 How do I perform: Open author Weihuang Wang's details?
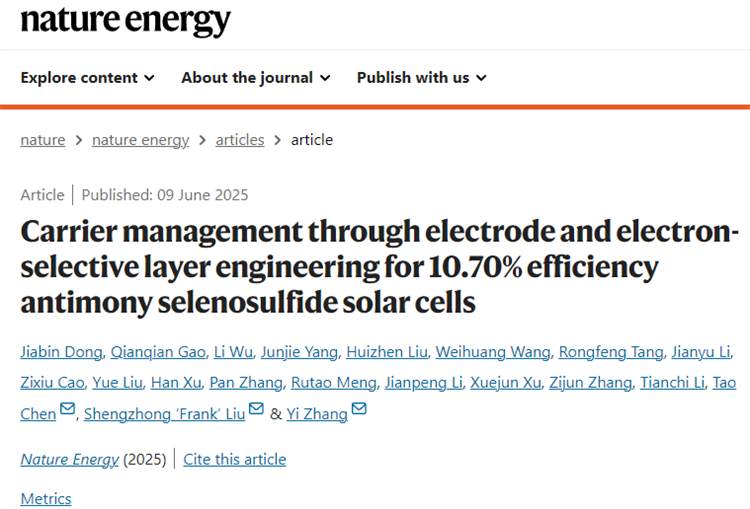pos(493,352)
